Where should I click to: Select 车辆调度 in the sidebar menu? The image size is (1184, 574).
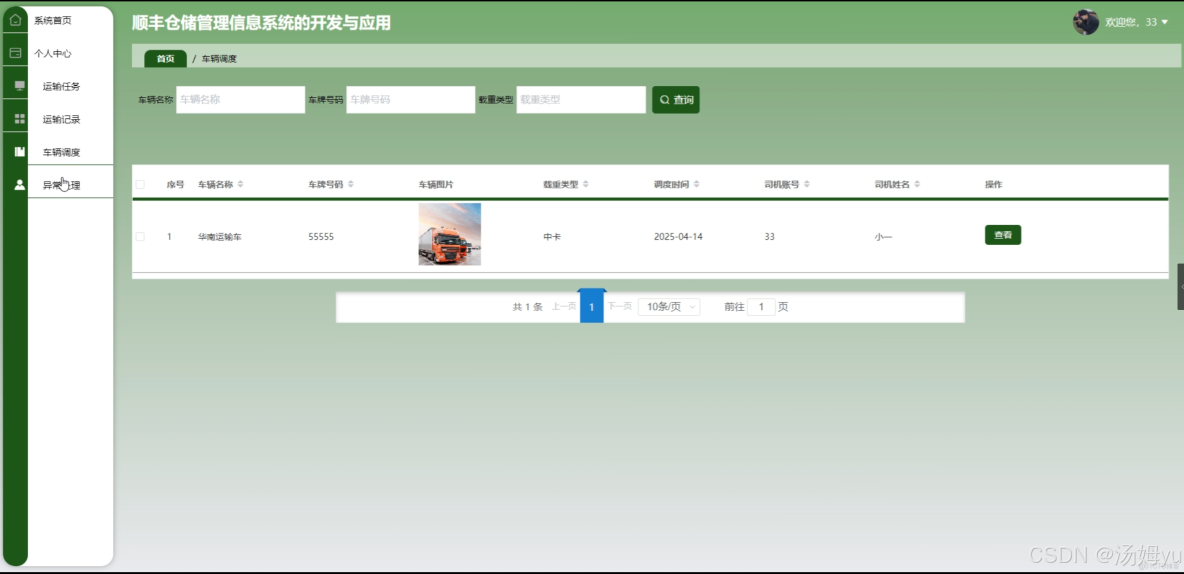point(61,152)
